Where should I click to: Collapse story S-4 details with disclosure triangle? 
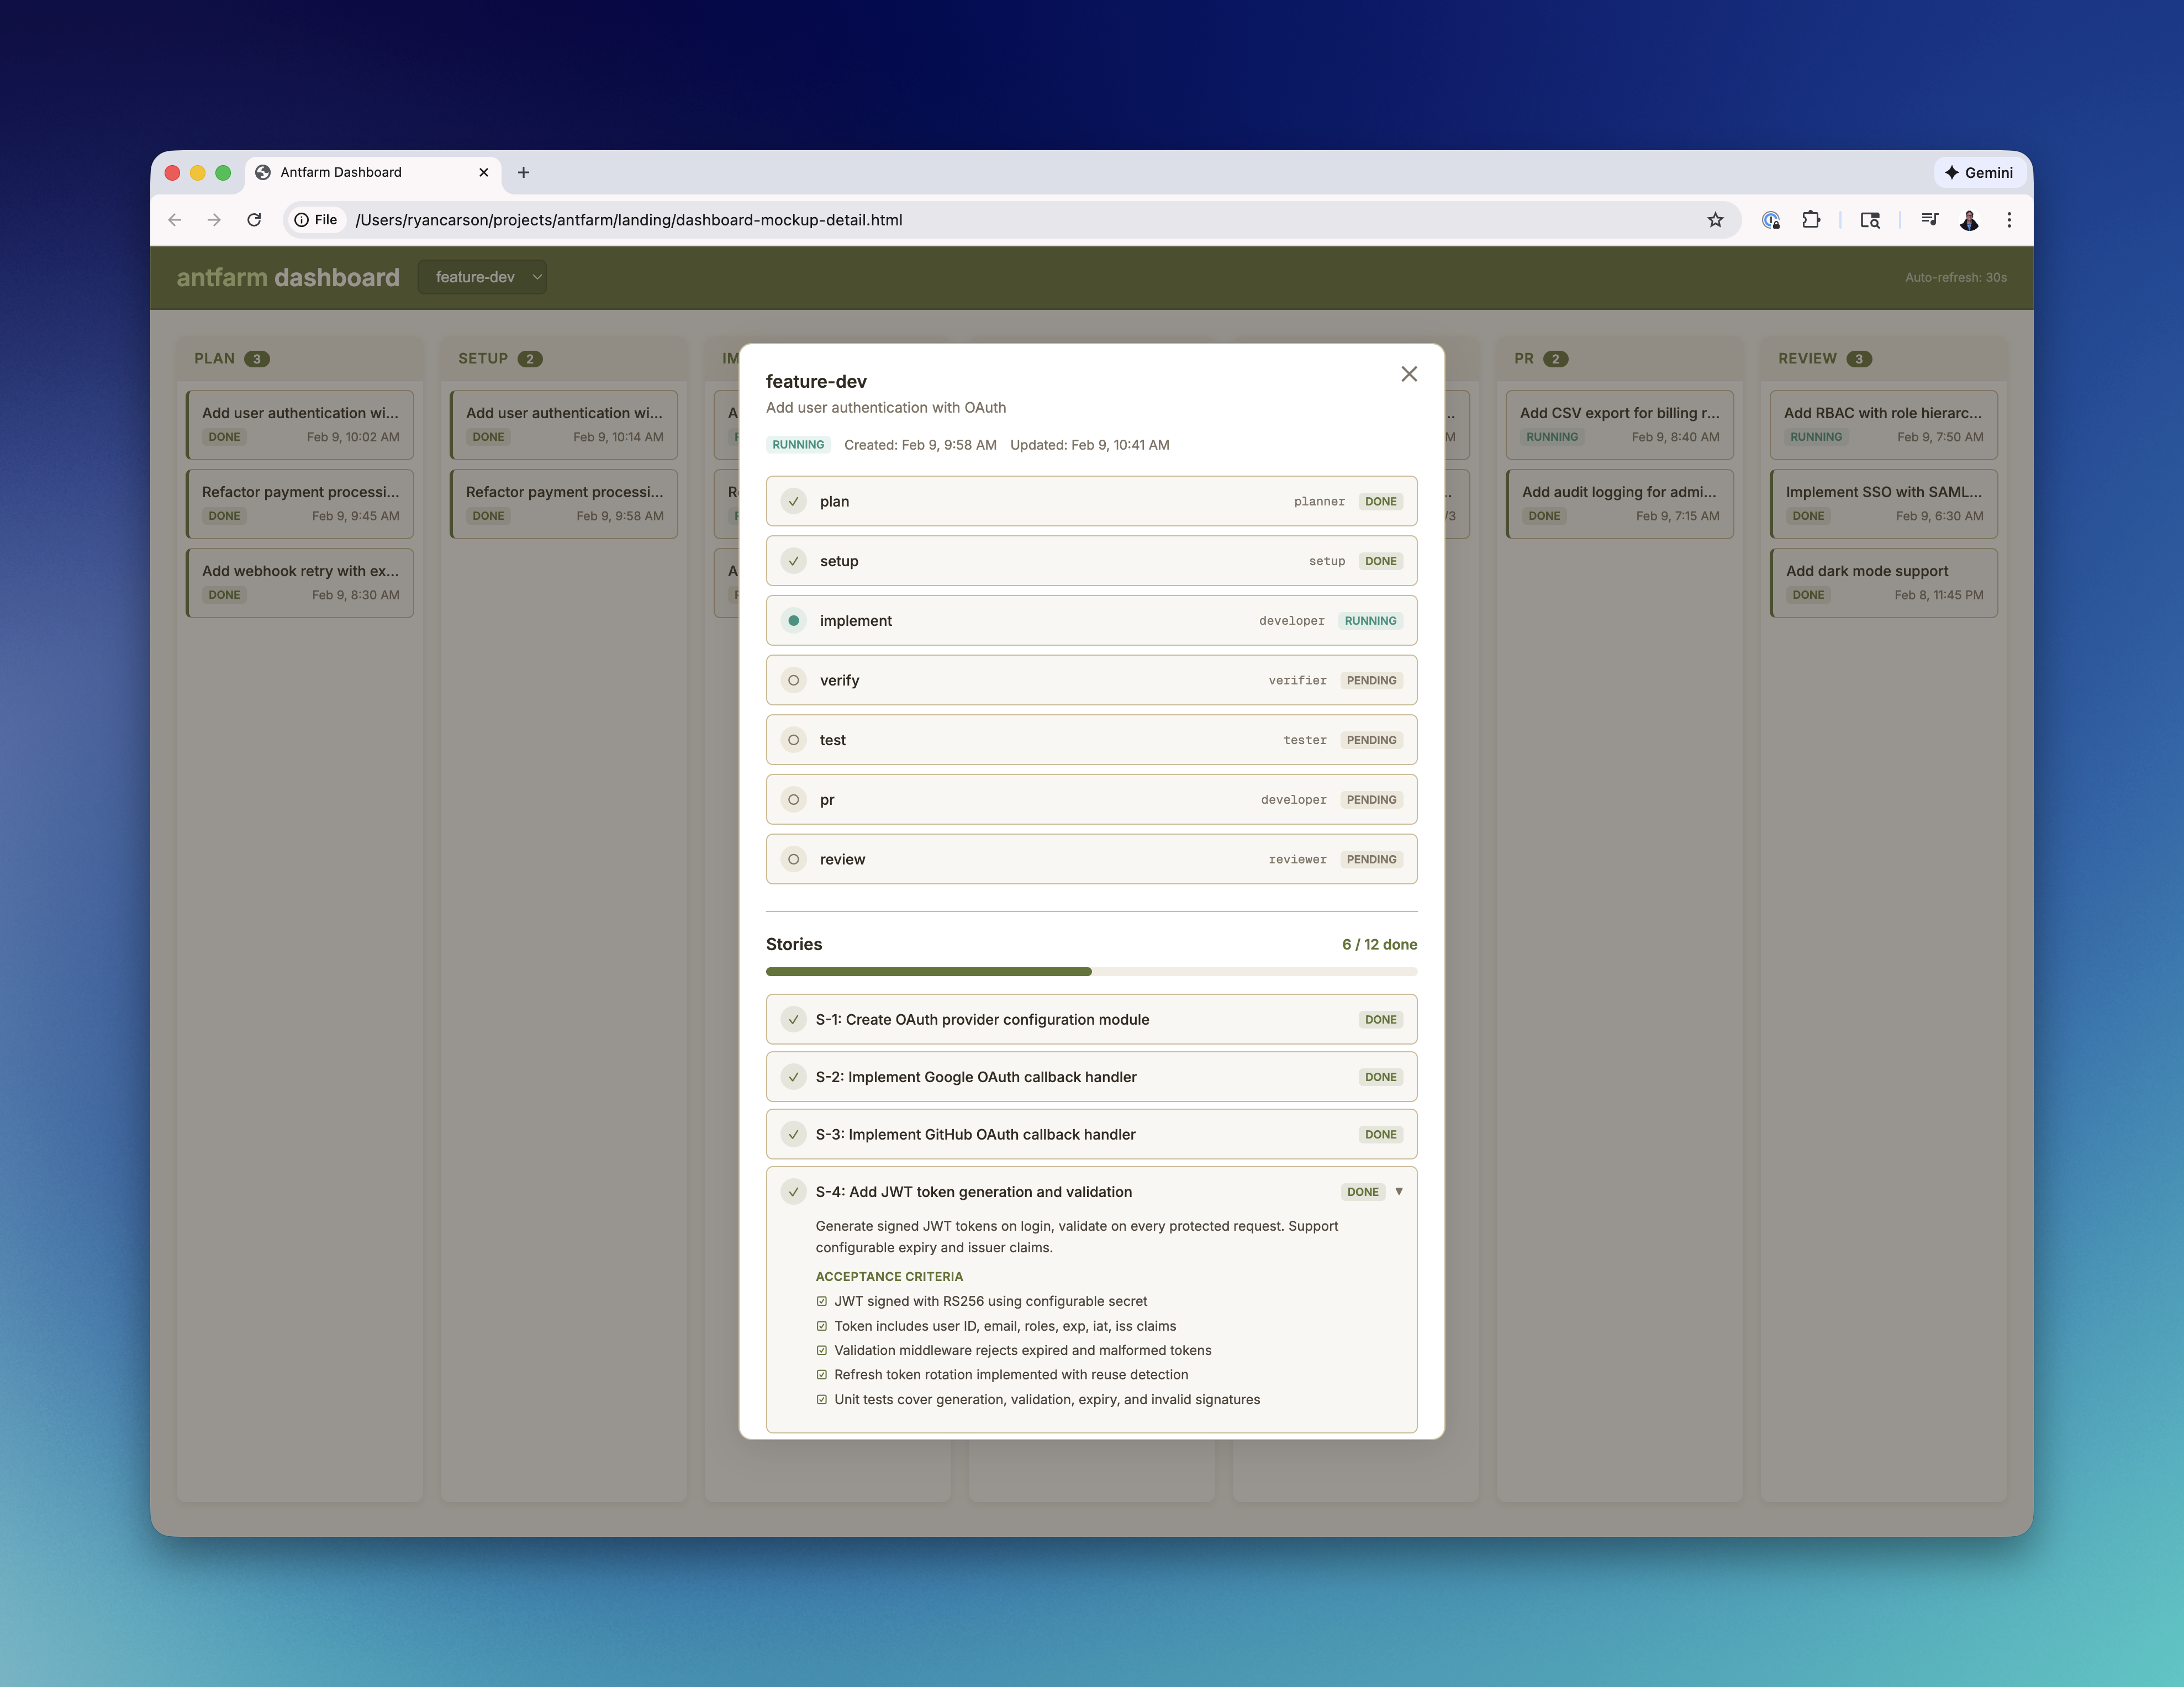[1399, 1191]
